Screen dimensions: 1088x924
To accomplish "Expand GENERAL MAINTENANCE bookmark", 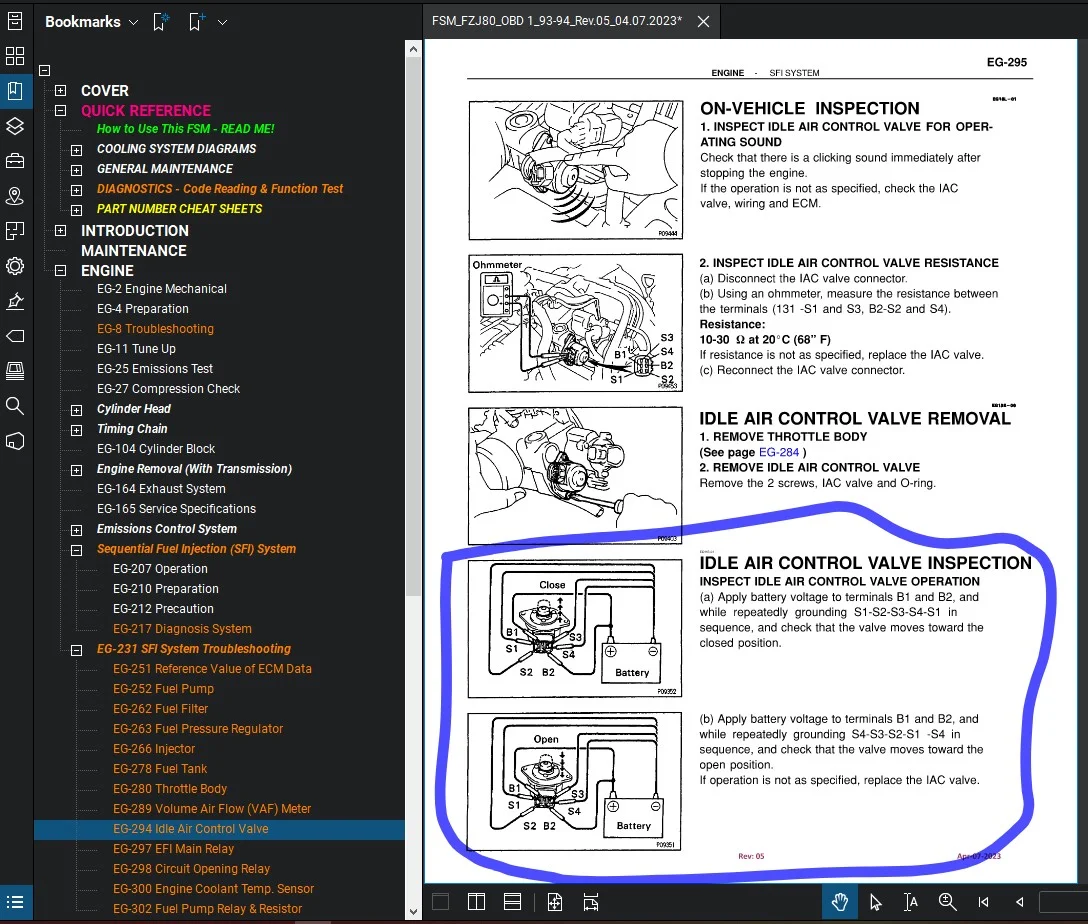I will pyautogui.click(x=76, y=170).
